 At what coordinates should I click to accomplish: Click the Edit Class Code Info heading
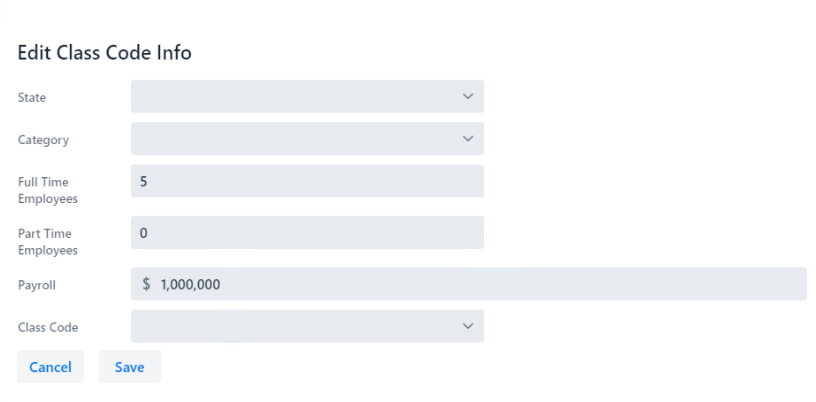(x=104, y=53)
